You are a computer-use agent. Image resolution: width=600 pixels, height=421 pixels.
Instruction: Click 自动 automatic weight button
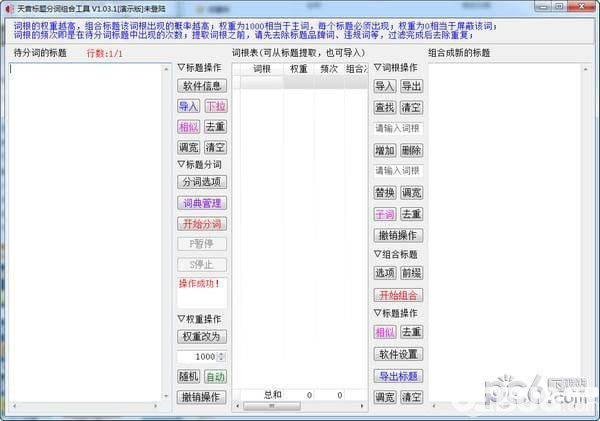pos(215,377)
